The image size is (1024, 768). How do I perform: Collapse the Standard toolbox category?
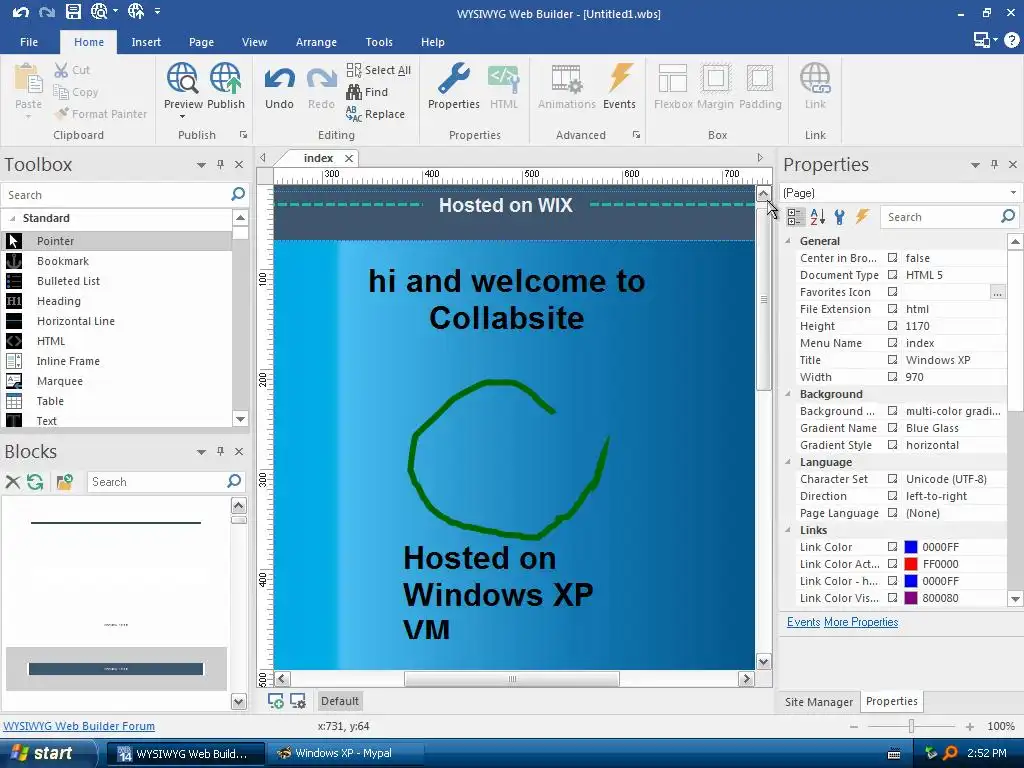(12, 218)
